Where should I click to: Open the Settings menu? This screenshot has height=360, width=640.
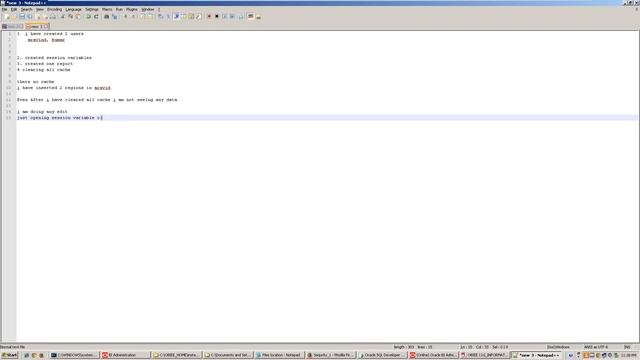[92, 9]
